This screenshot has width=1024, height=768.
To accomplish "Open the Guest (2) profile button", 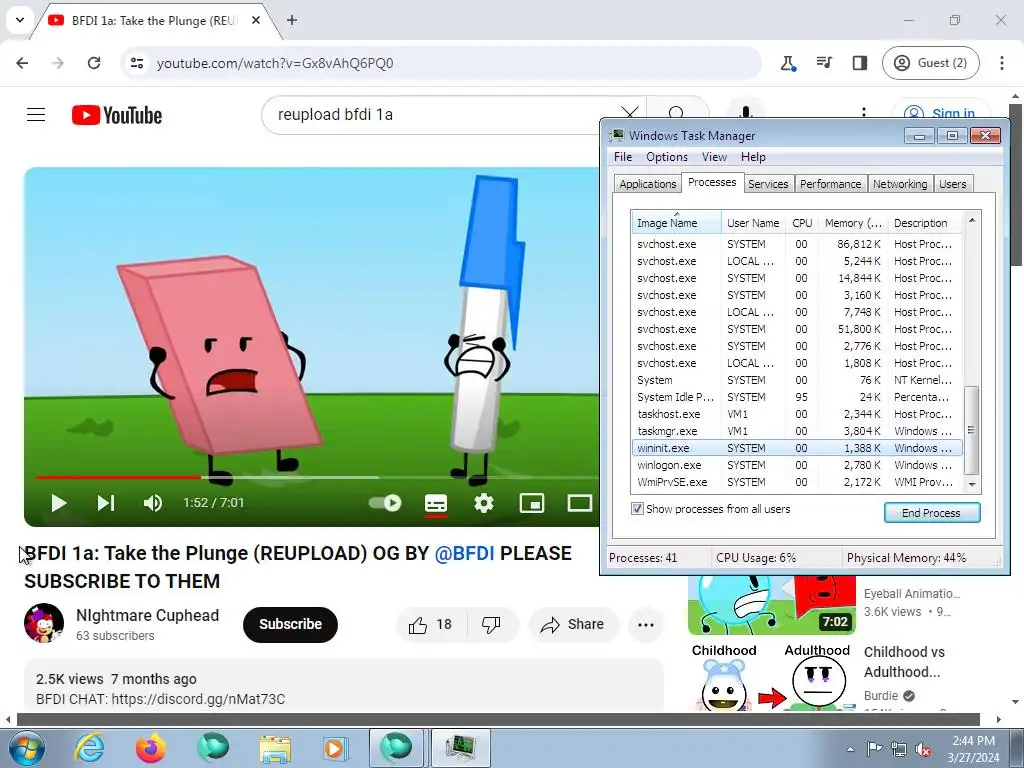I will [931, 63].
